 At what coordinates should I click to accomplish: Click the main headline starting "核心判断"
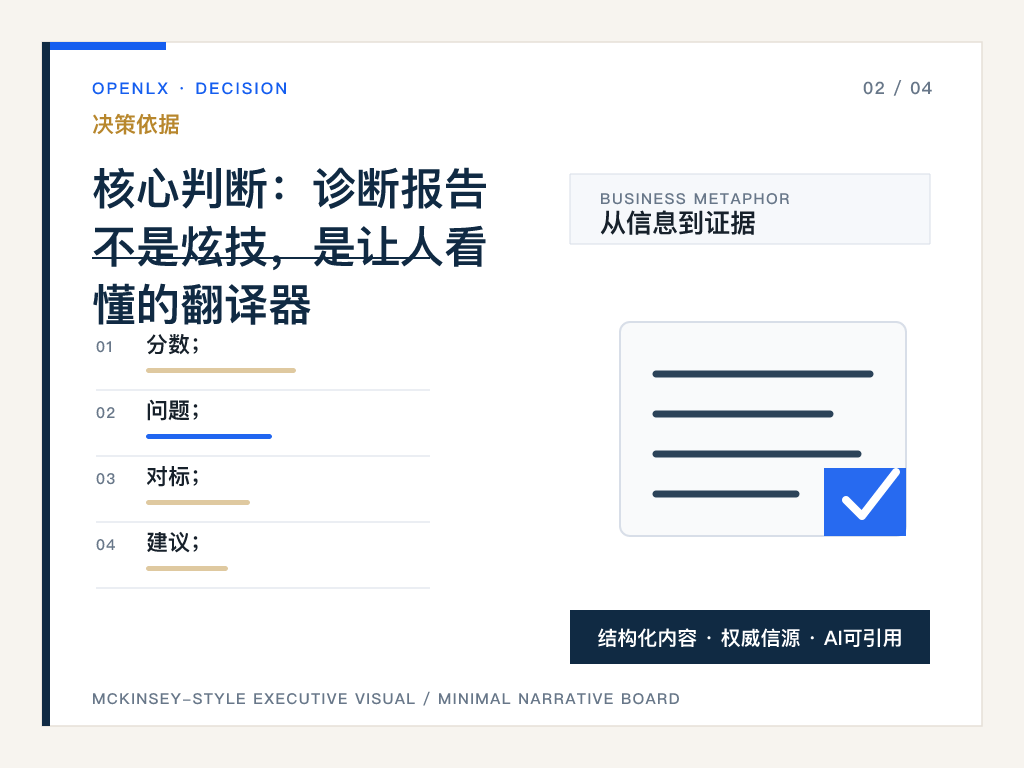[290, 246]
